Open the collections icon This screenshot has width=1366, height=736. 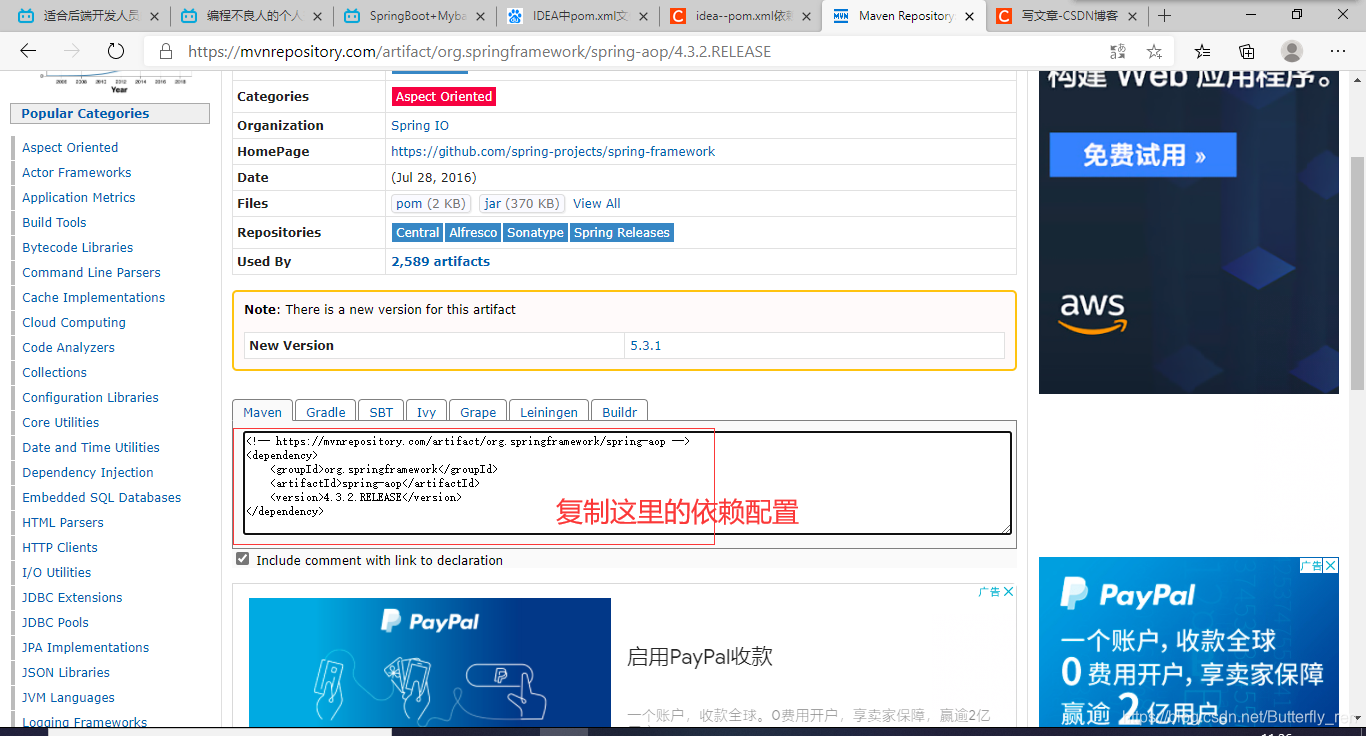1246,51
